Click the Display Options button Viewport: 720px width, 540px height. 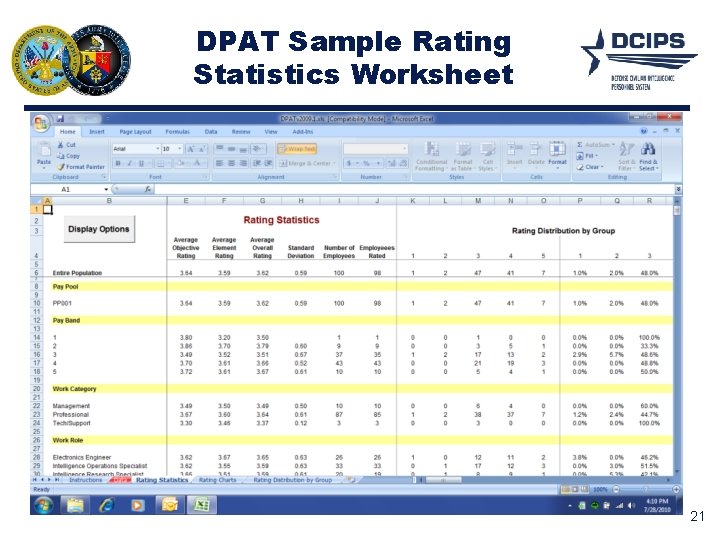(99, 229)
